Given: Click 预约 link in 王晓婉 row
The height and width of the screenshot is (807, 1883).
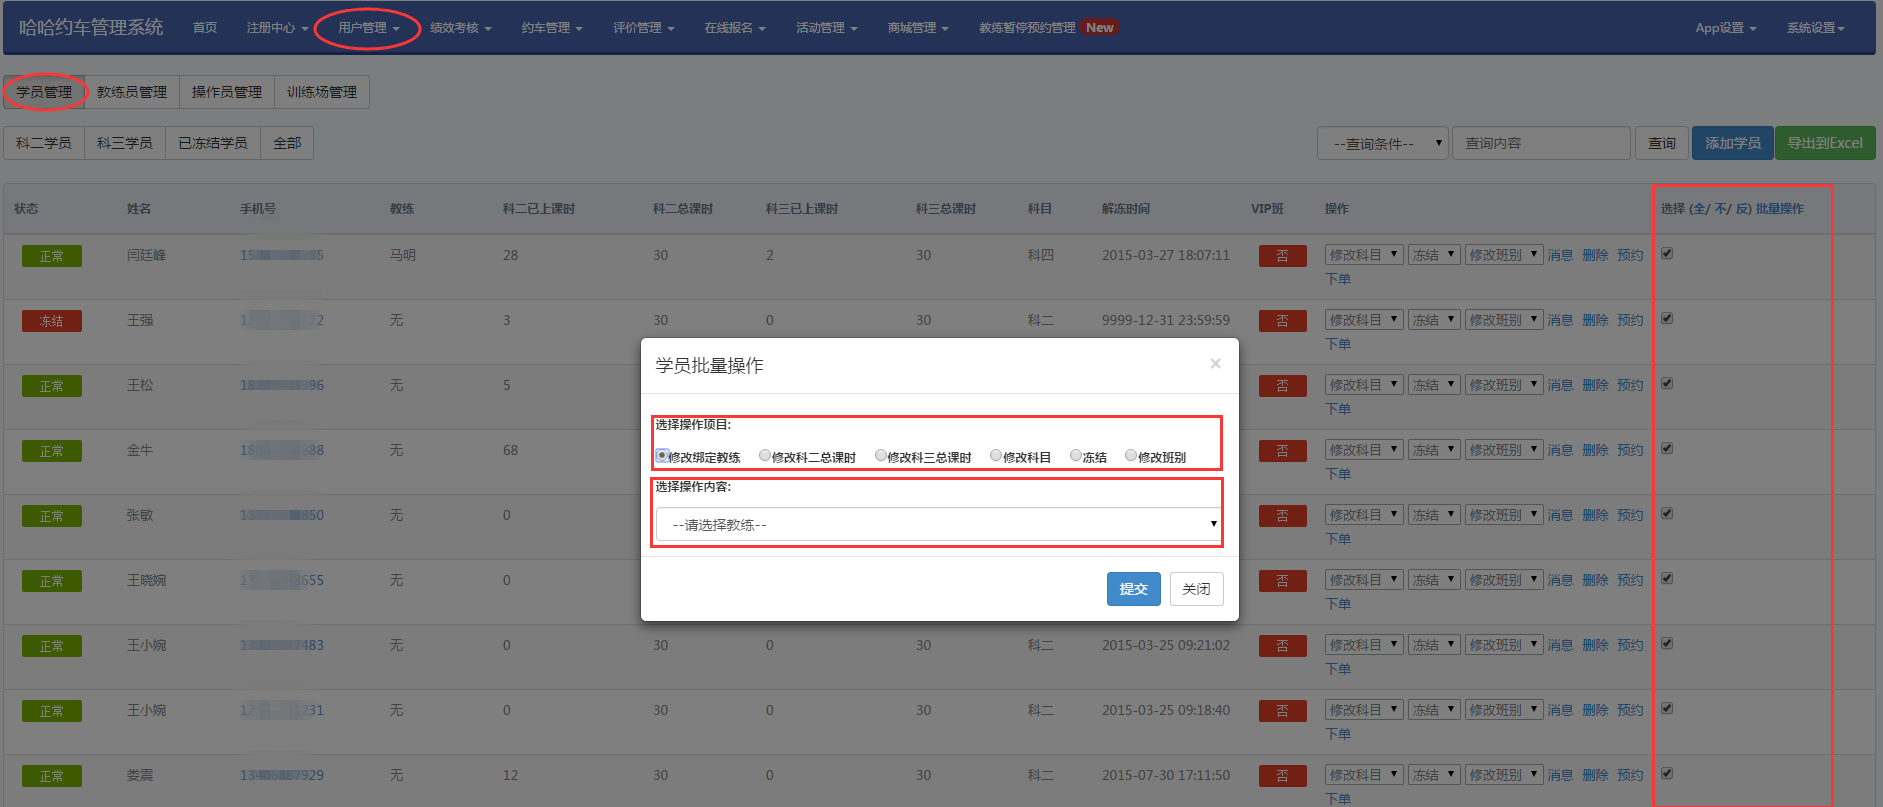Looking at the screenshot, I should coord(1630,580).
